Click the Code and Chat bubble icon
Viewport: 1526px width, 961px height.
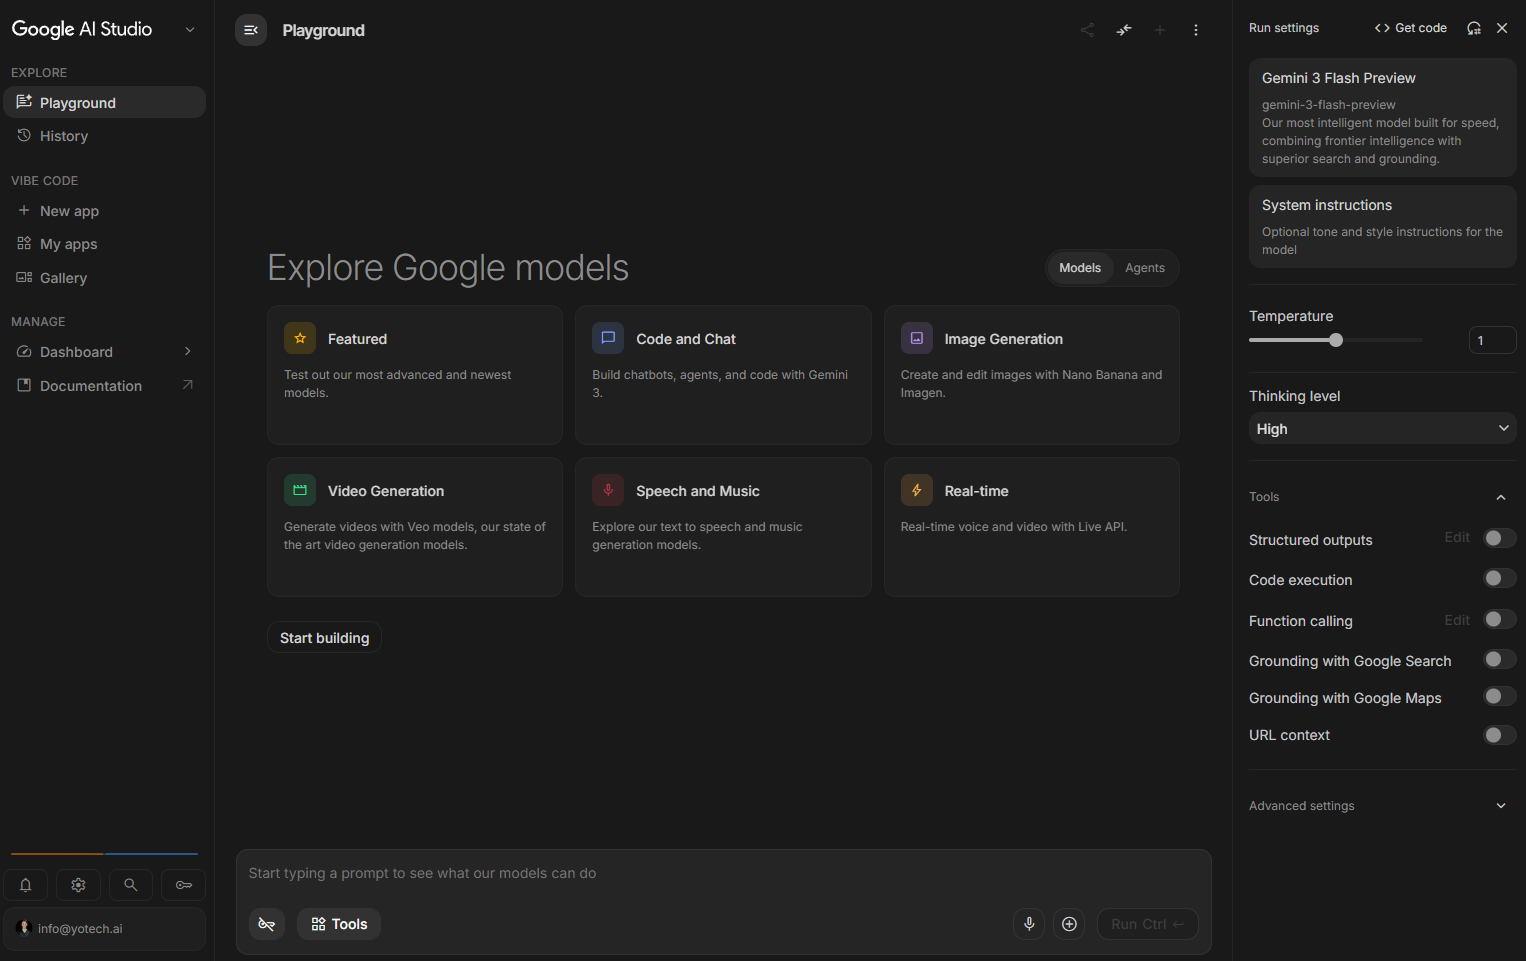pos(608,338)
